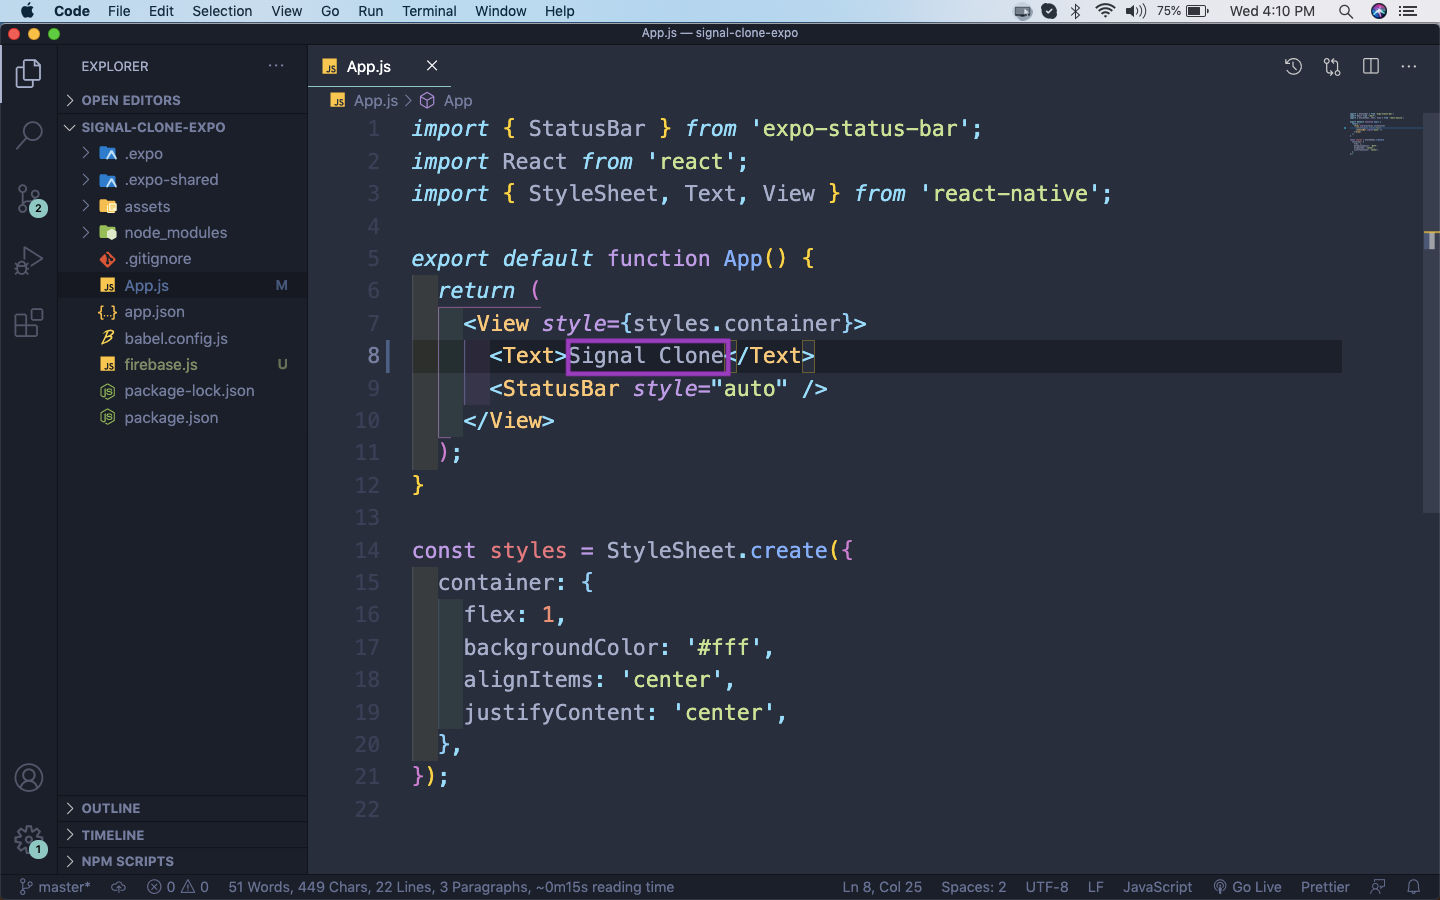Click the open changes icon in editor toolbar
The image size is (1440, 900).
[1332, 67]
